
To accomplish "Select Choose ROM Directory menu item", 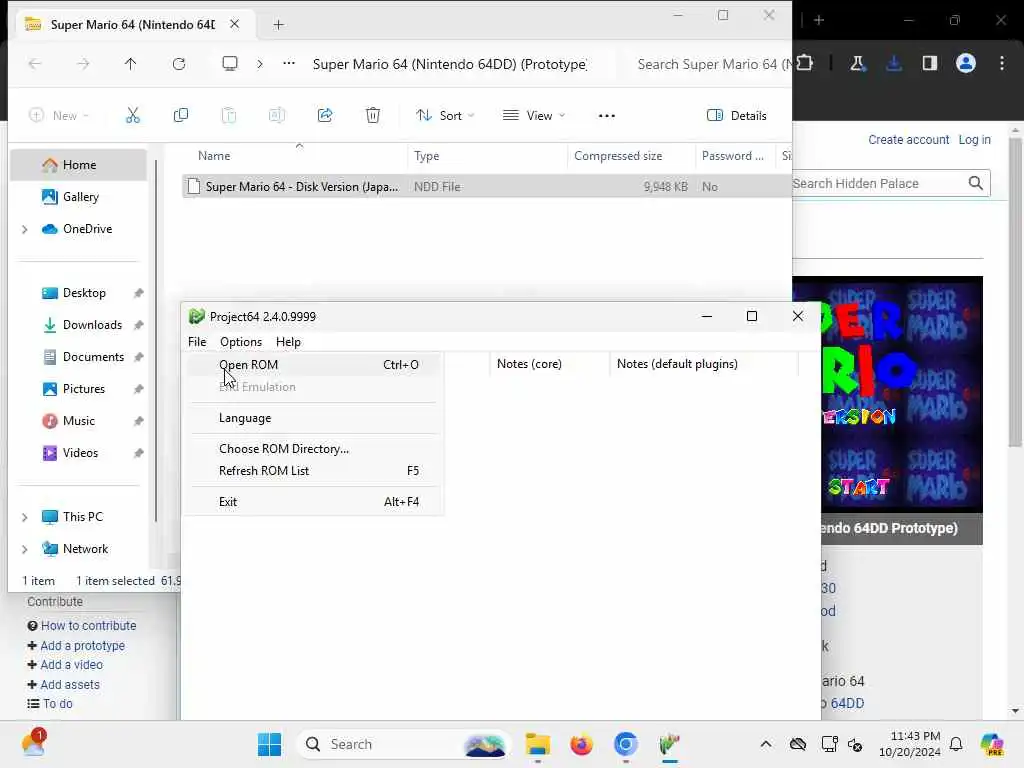I will (315, 449).
